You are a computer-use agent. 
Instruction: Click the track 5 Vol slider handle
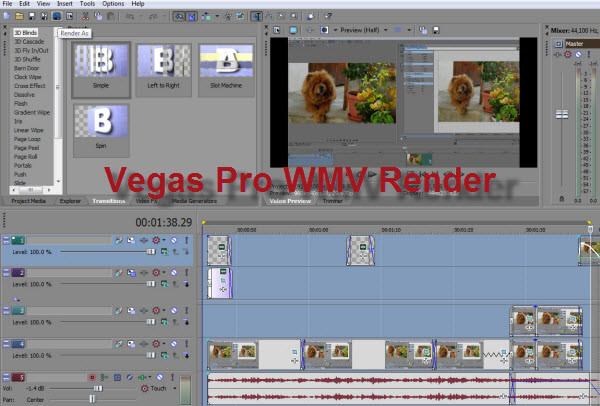coord(98,388)
